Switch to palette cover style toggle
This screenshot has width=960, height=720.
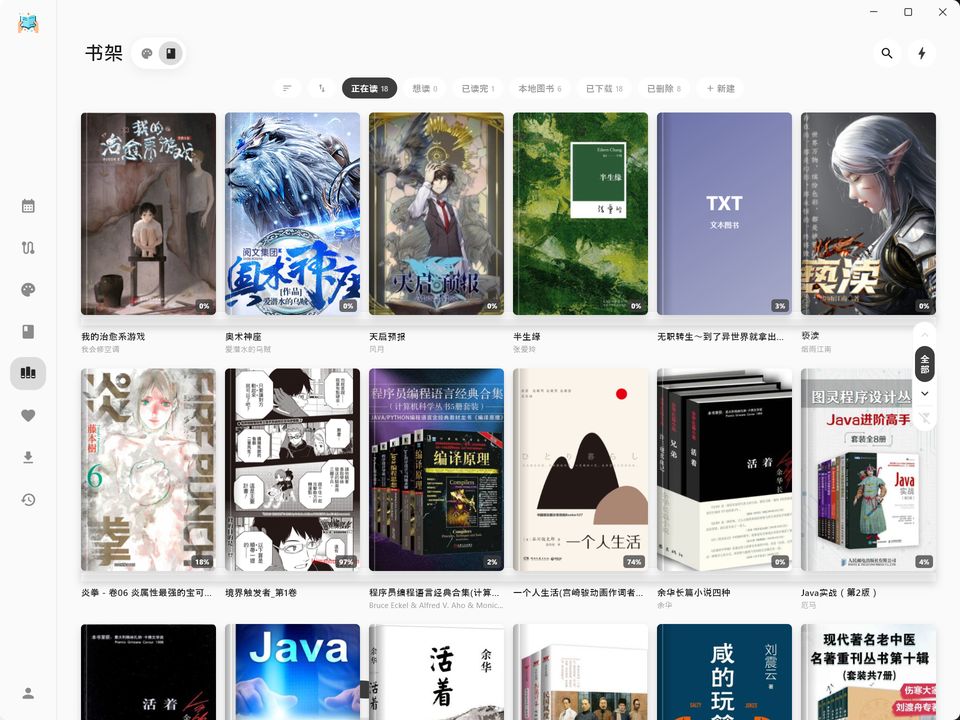(x=147, y=53)
